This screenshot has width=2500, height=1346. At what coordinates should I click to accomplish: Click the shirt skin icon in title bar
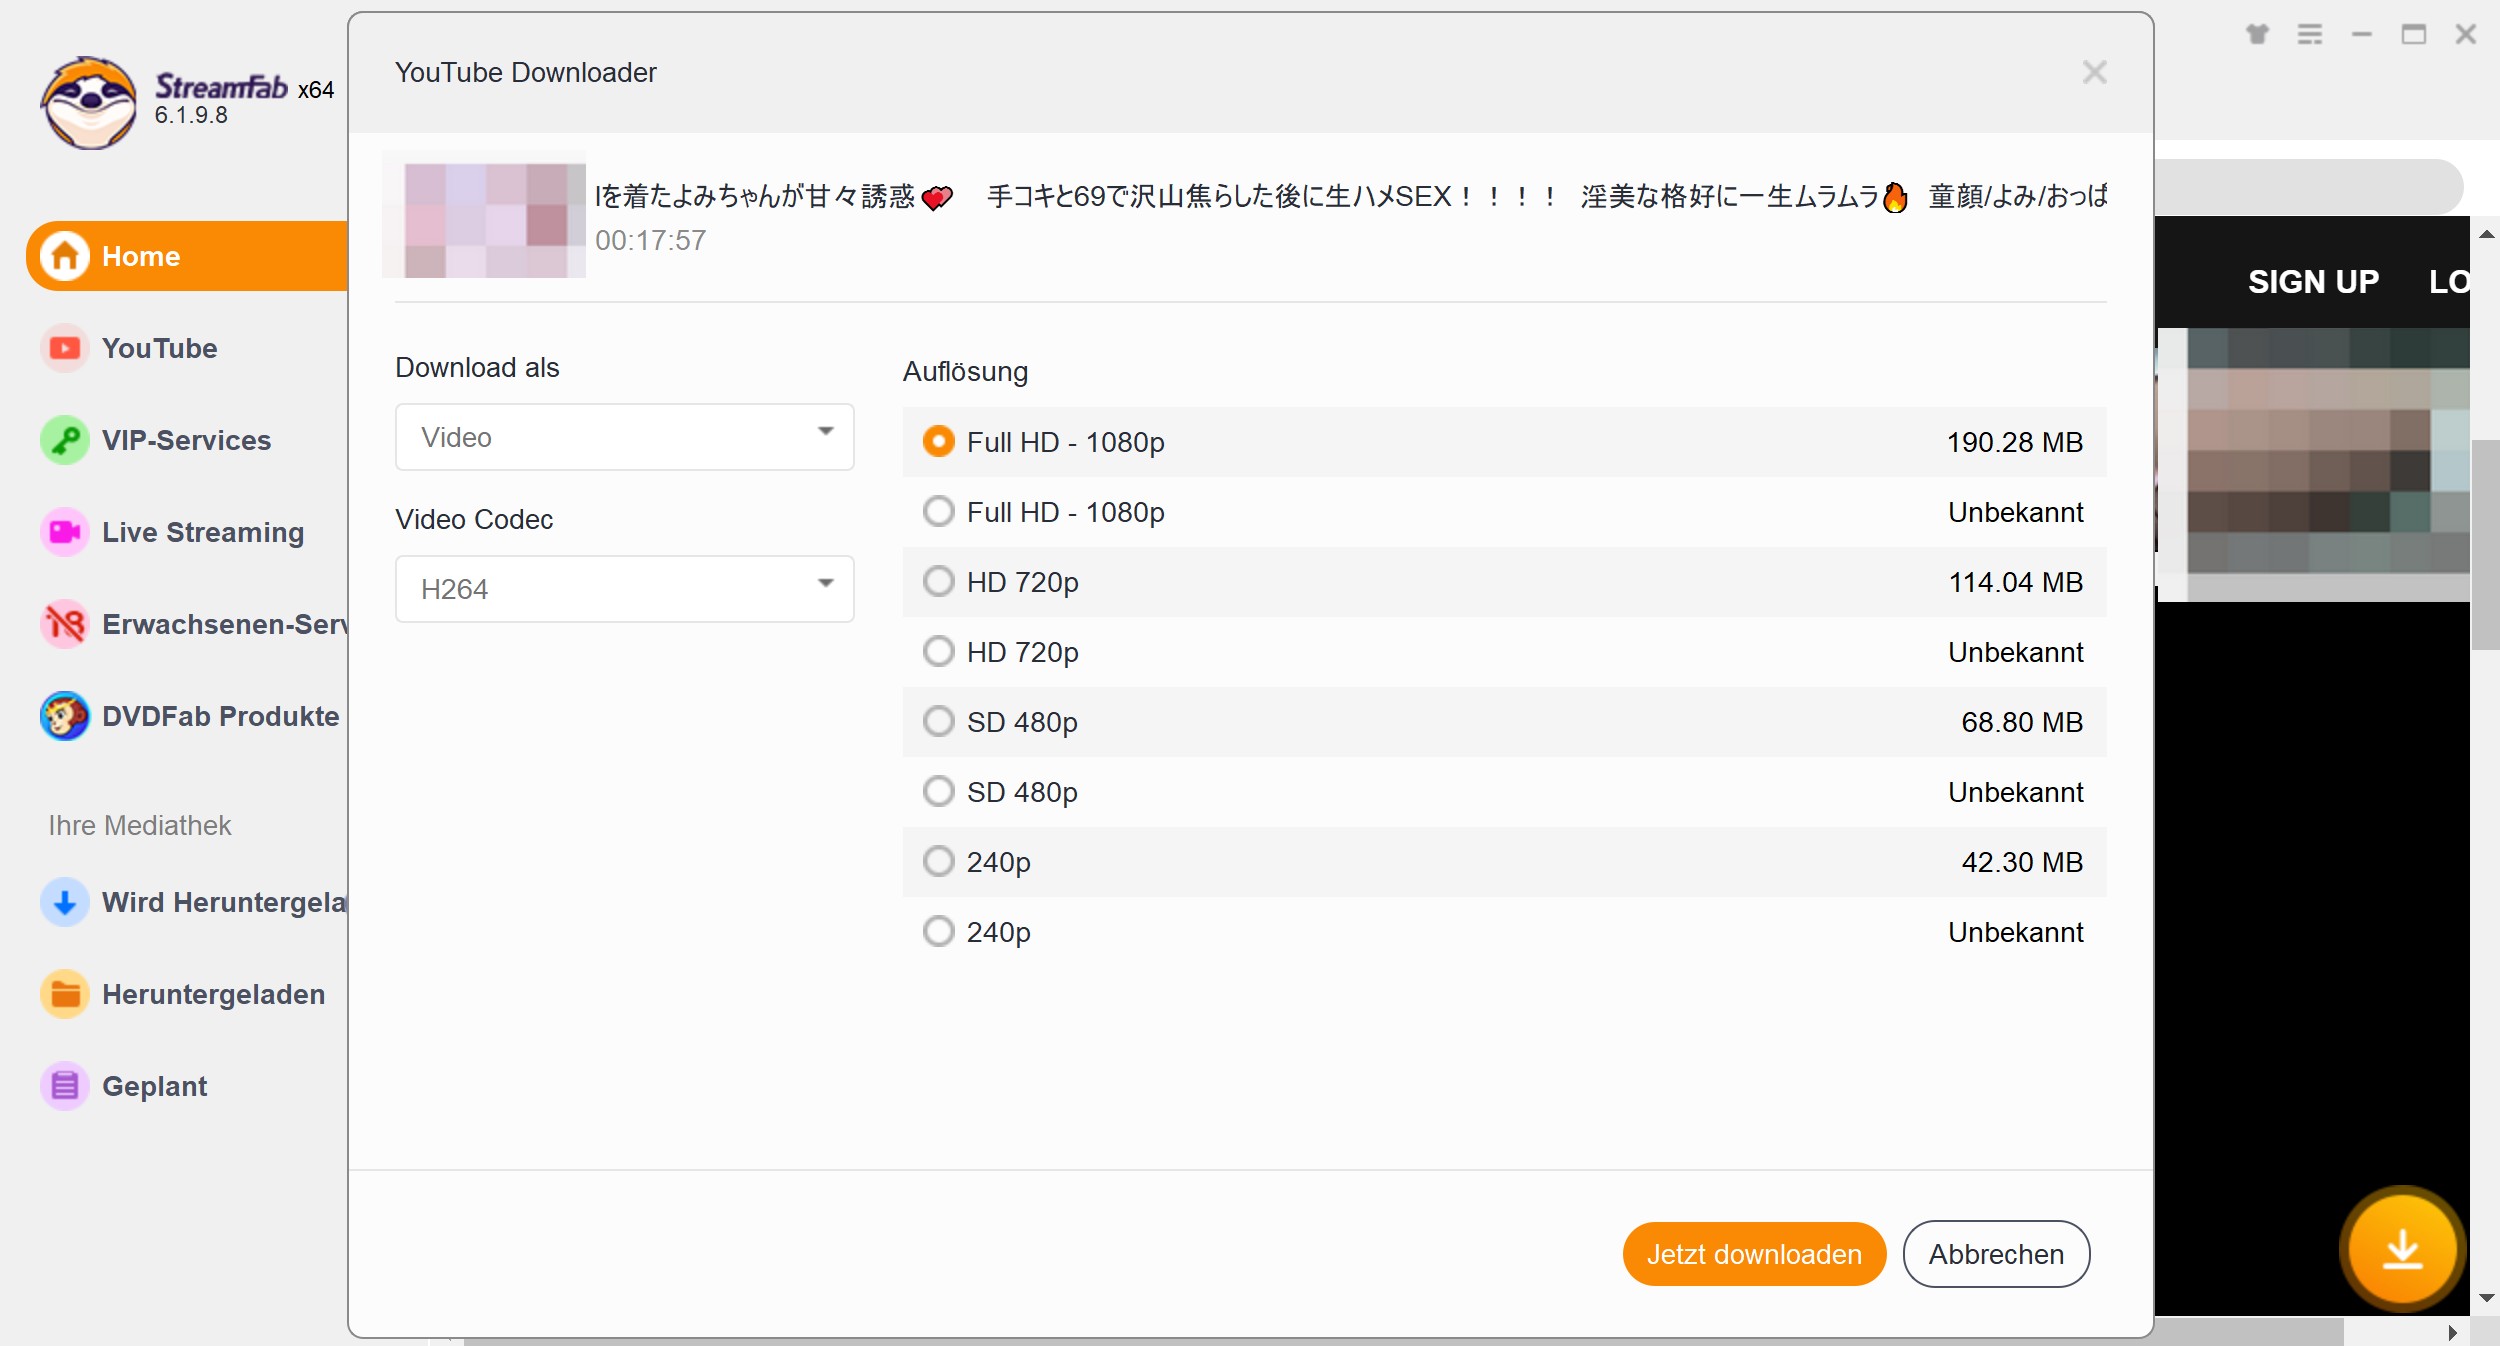click(2257, 34)
